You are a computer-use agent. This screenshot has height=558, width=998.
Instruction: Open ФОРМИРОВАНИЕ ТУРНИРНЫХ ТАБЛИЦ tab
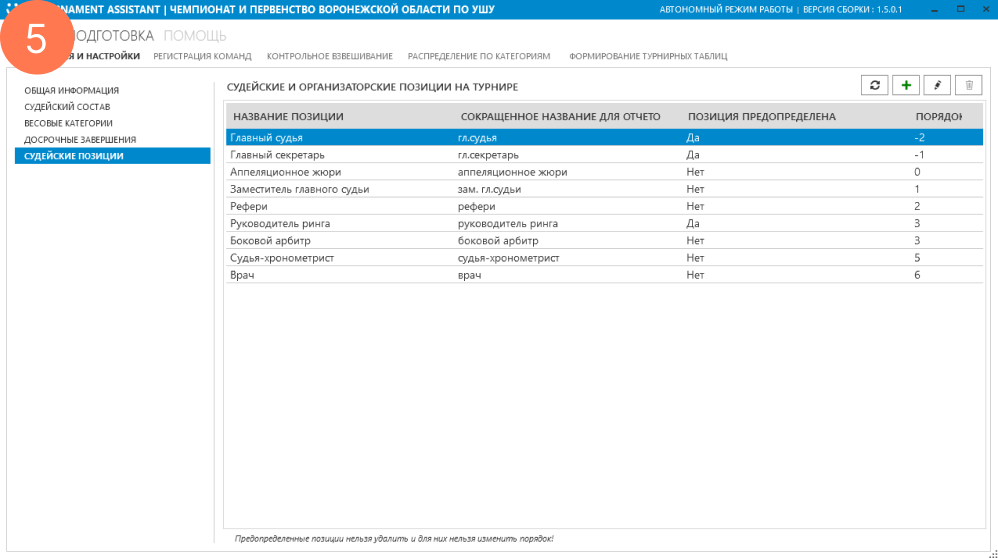click(x=648, y=57)
